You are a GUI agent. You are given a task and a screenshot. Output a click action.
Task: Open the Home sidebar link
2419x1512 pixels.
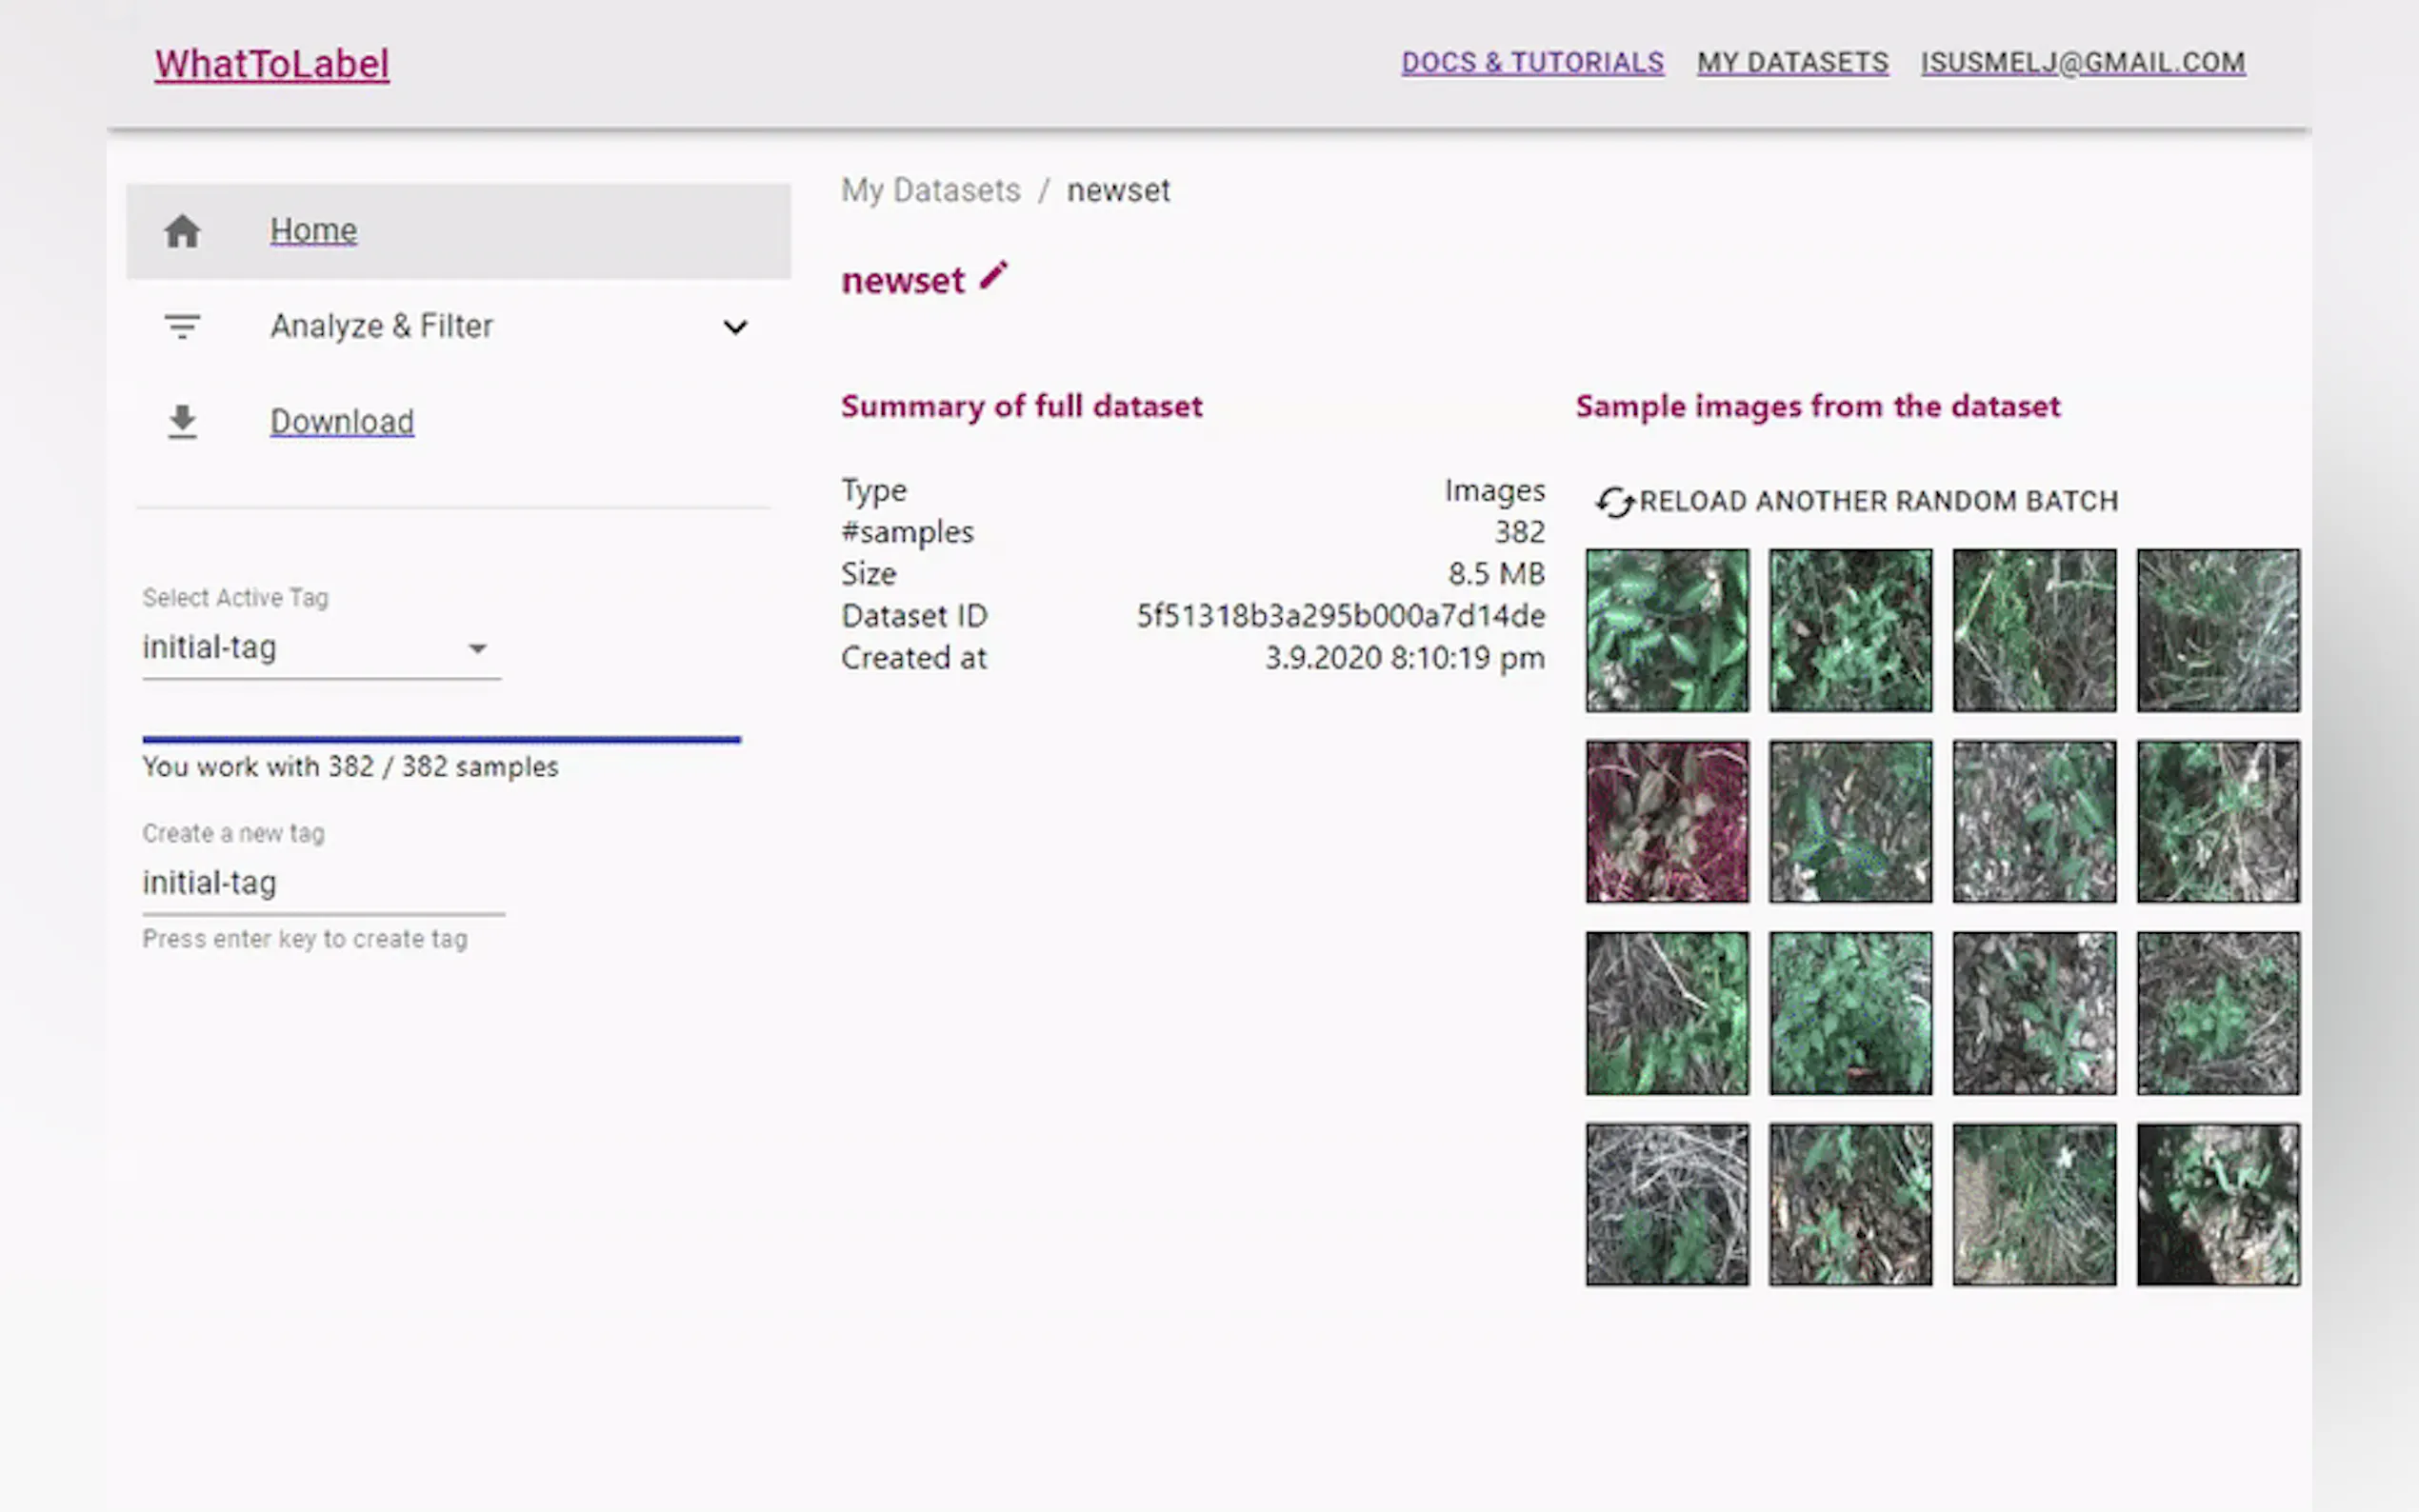tap(313, 230)
